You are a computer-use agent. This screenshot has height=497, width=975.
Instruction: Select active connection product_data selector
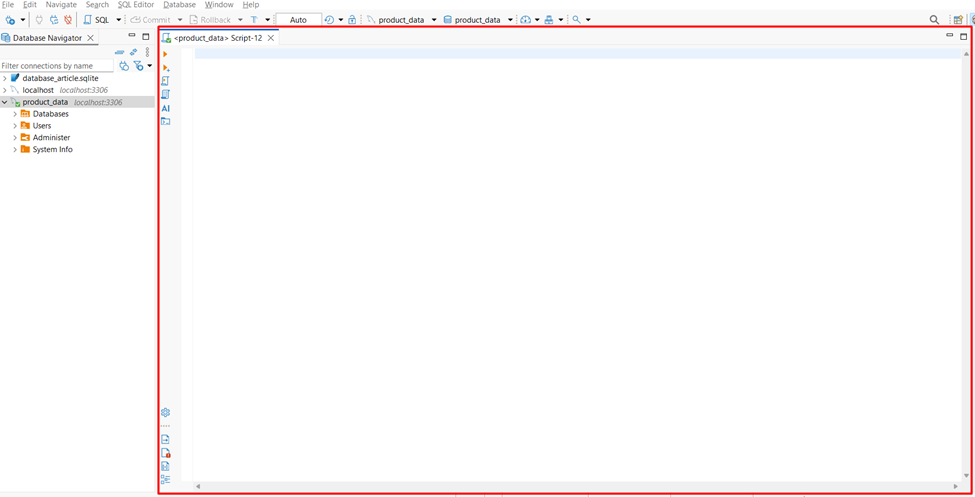coord(402,20)
